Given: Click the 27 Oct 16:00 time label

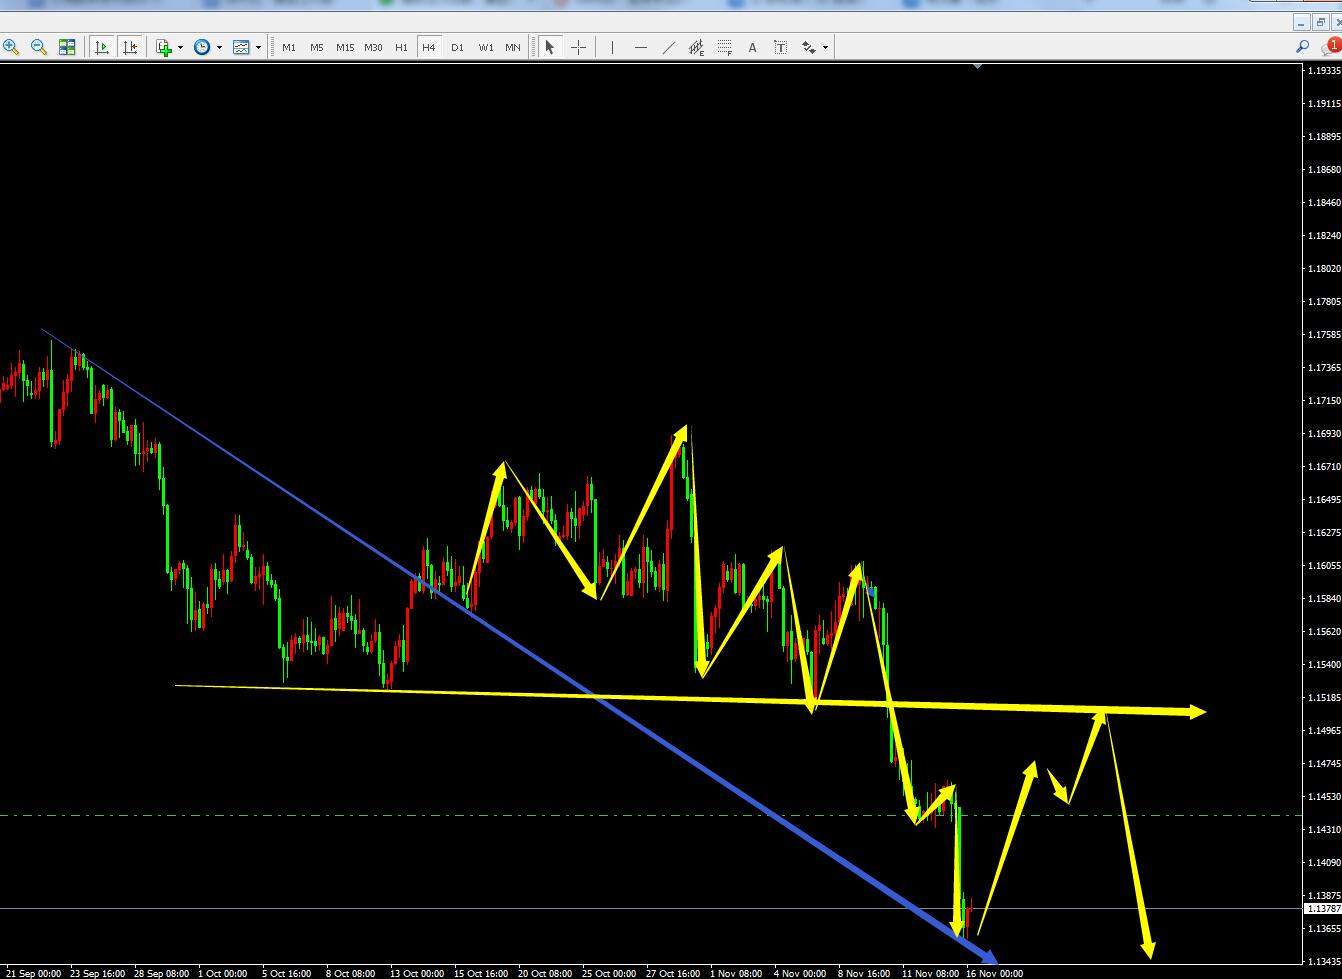Looking at the screenshot, I should [673, 973].
